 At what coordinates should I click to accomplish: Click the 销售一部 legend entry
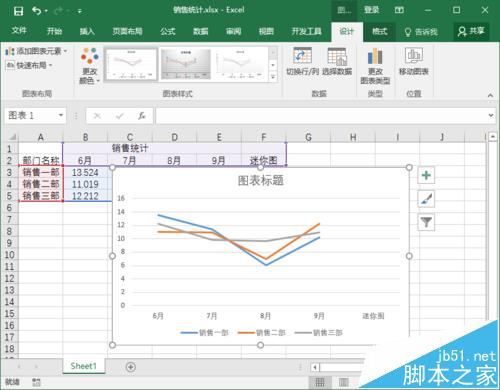205,333
